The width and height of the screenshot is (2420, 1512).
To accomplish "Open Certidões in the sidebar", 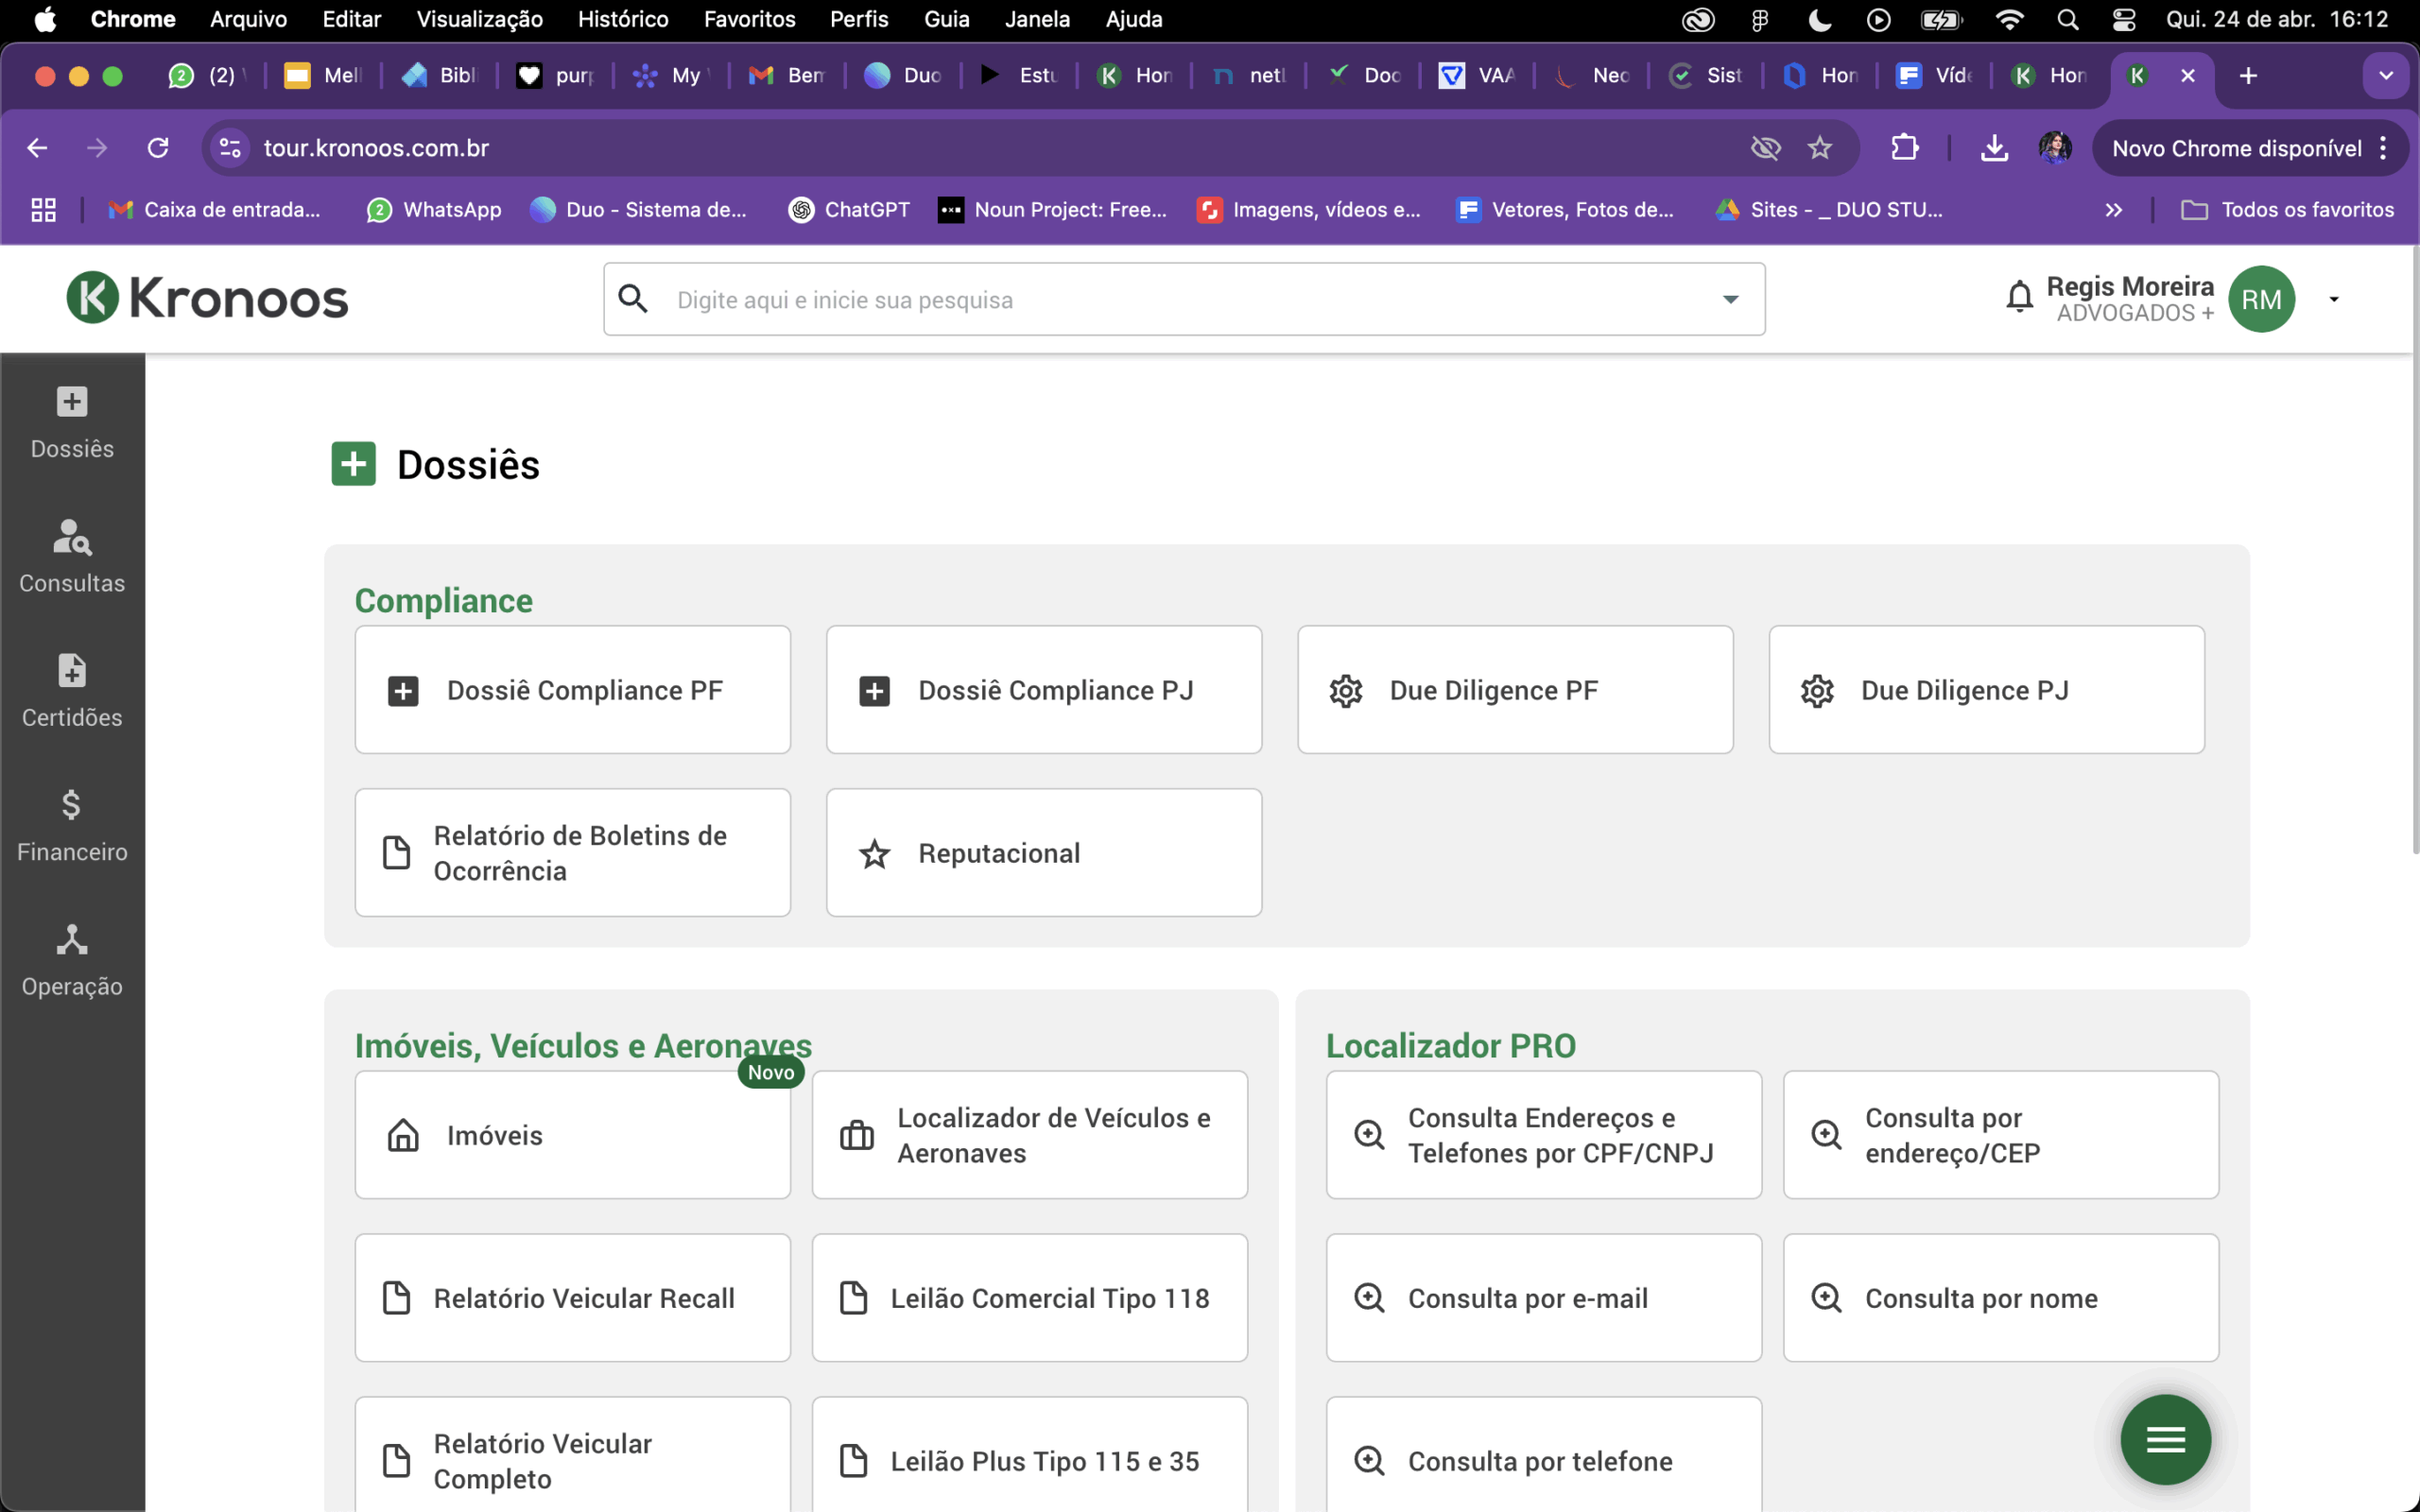I will [x=72, y=690].
